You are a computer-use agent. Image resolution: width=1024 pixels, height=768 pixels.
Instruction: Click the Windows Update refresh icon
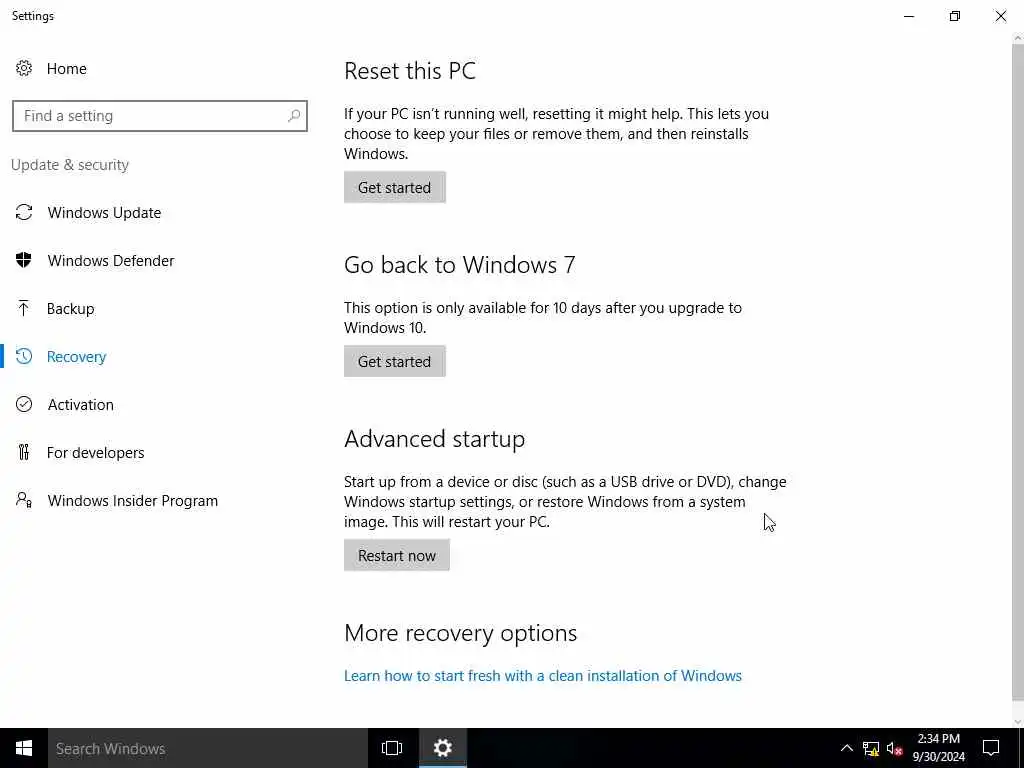[x=24, y=212]
